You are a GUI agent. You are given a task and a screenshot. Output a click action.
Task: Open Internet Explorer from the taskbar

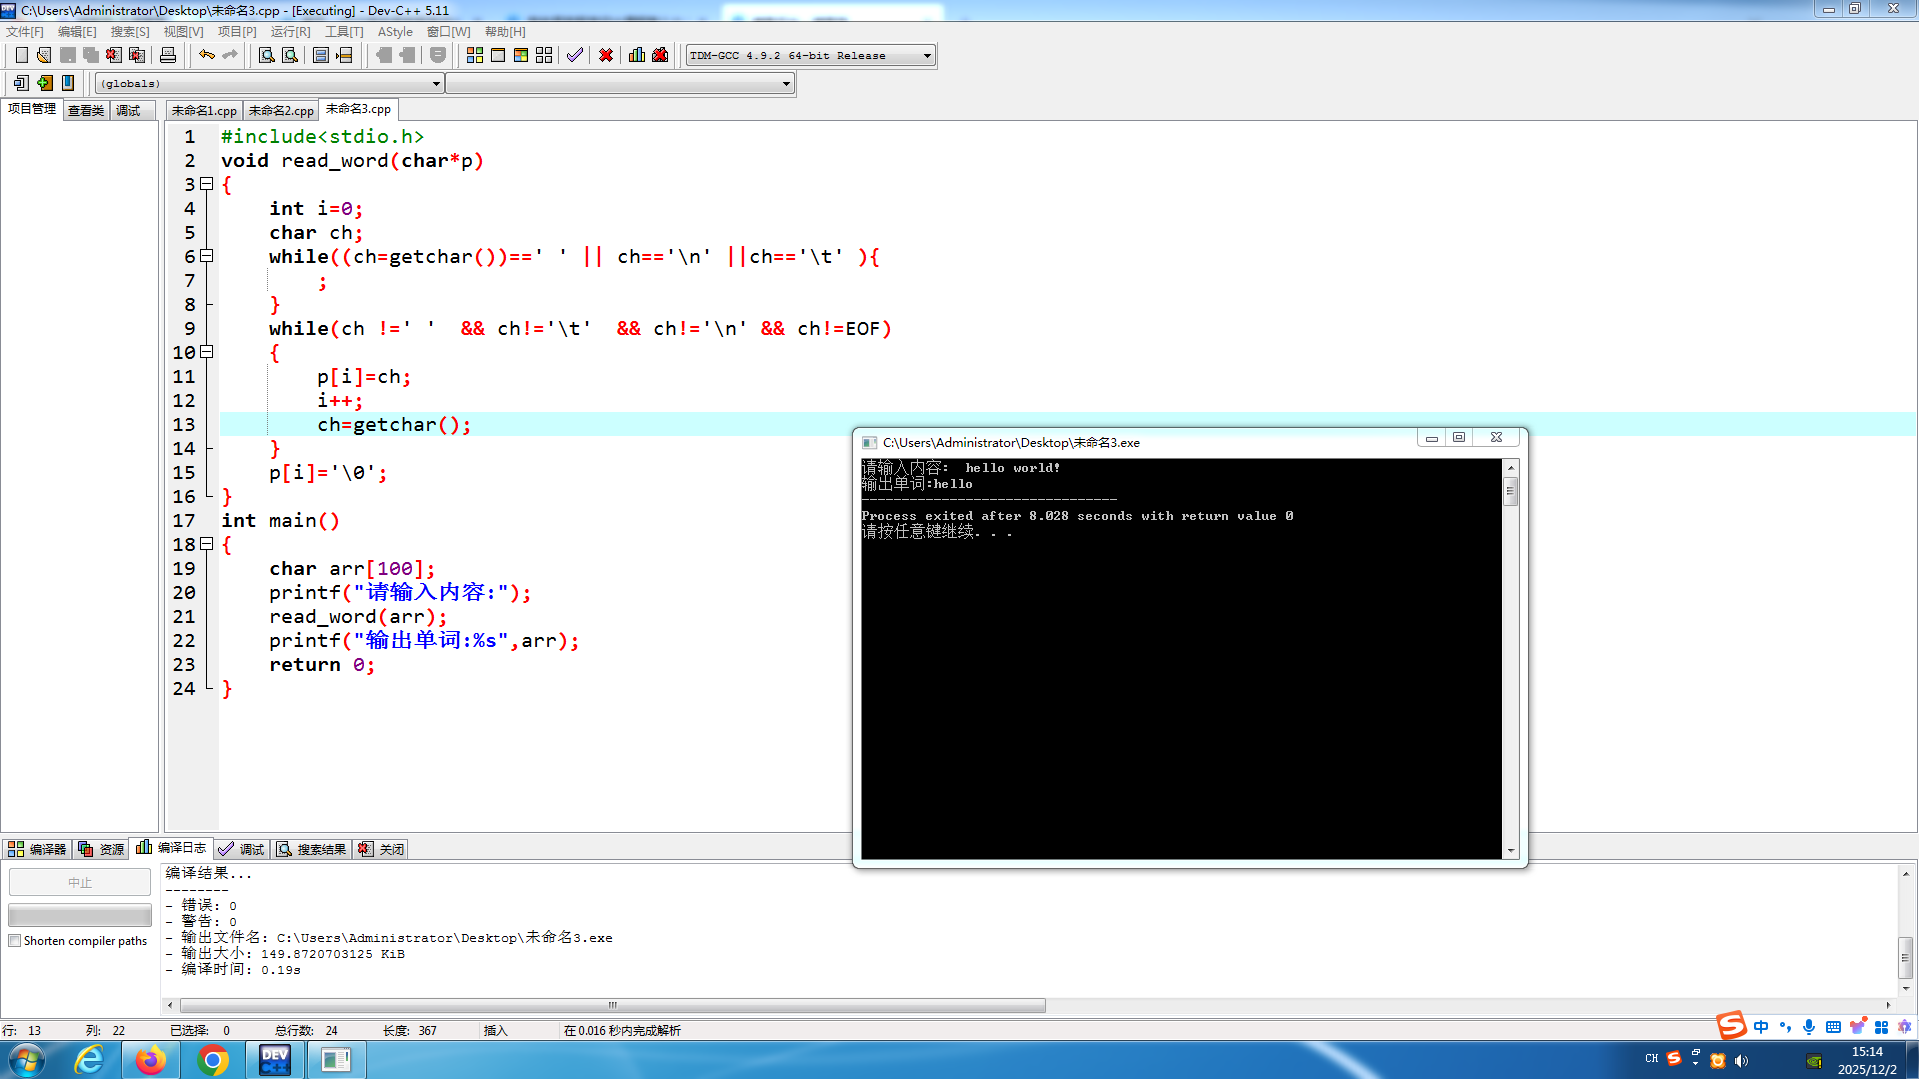click(89, 1060)
